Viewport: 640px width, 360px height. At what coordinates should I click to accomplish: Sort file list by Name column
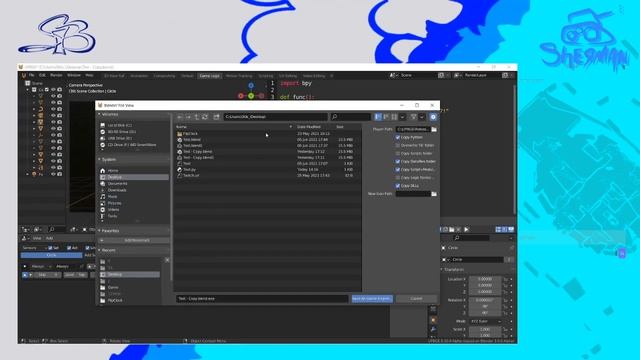point(182,127)
